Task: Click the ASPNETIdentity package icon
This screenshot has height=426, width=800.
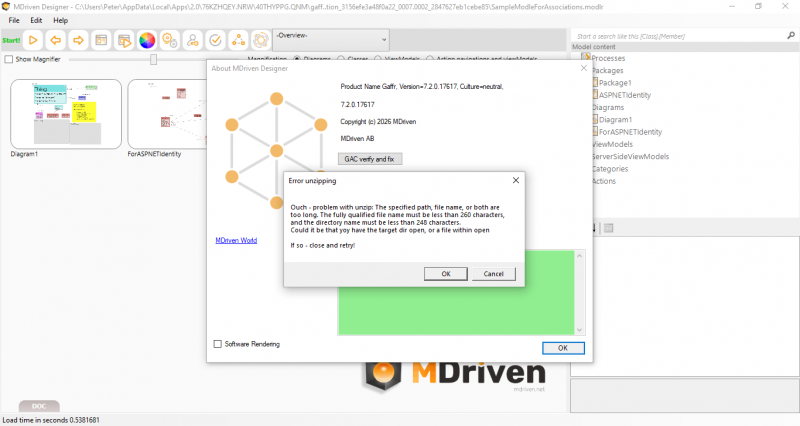Action: (595, 94)
